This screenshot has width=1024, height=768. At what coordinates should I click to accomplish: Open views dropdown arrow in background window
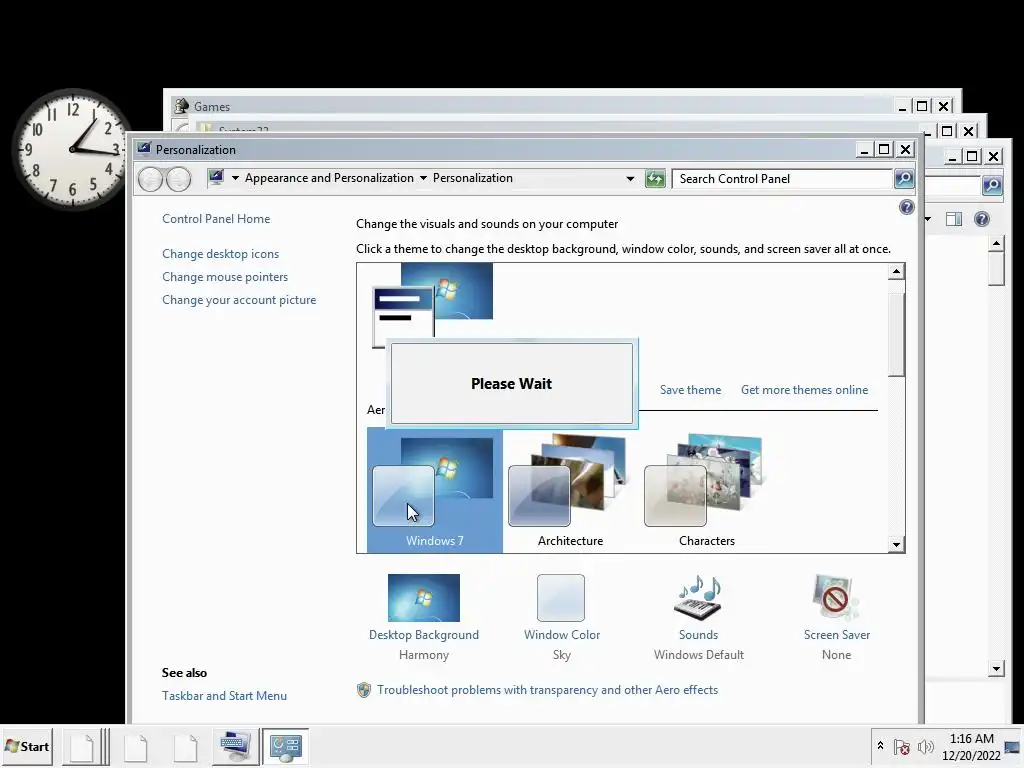[927, 219]
